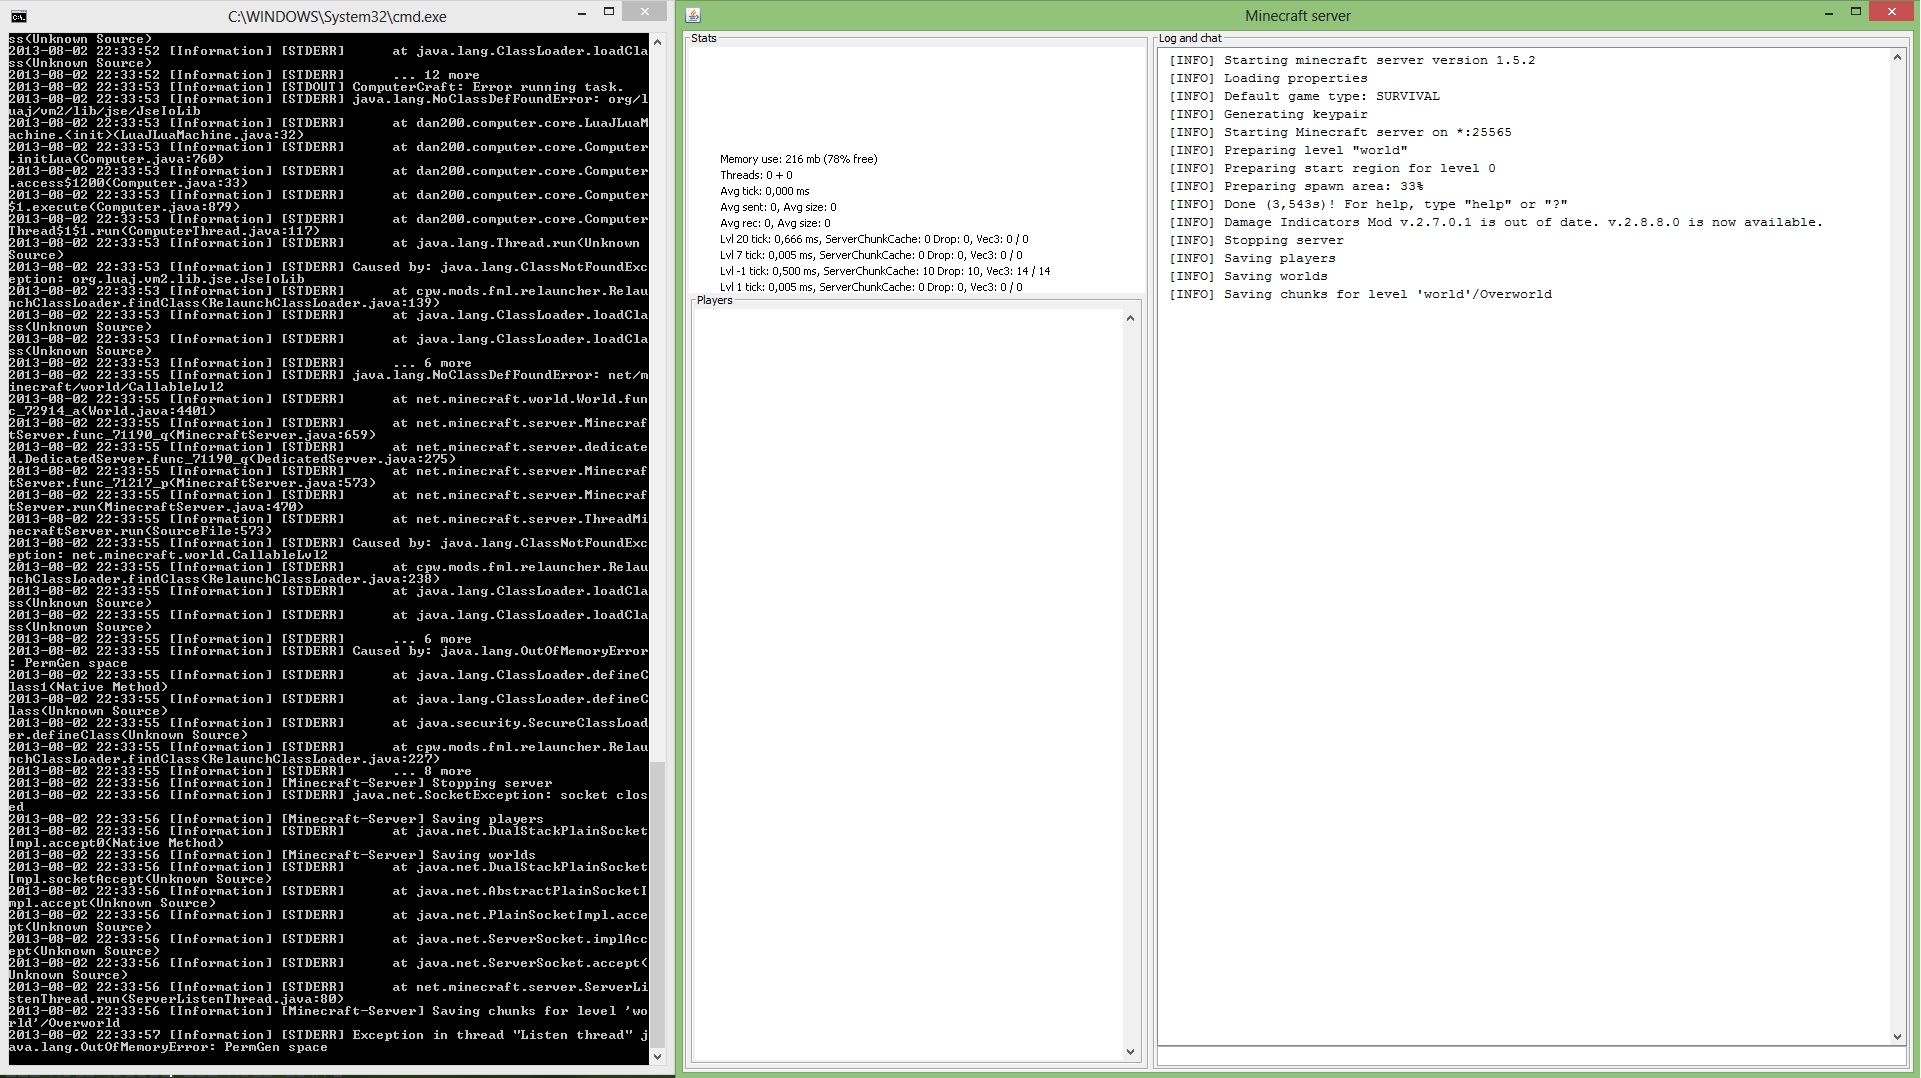1921x1078 pixels.
Task: Click the 'Saving players' log line in Minecraft server
Action: point(1252,259)
